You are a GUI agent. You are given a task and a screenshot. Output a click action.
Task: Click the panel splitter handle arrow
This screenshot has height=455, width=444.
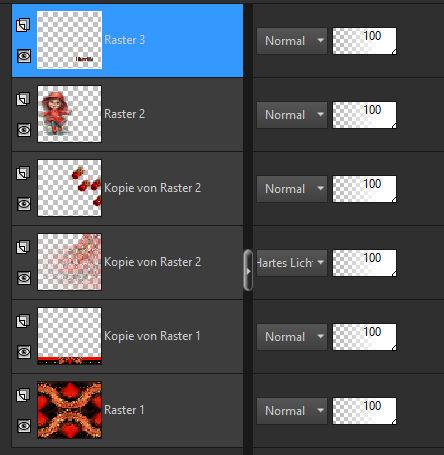[x=248, y=271]
